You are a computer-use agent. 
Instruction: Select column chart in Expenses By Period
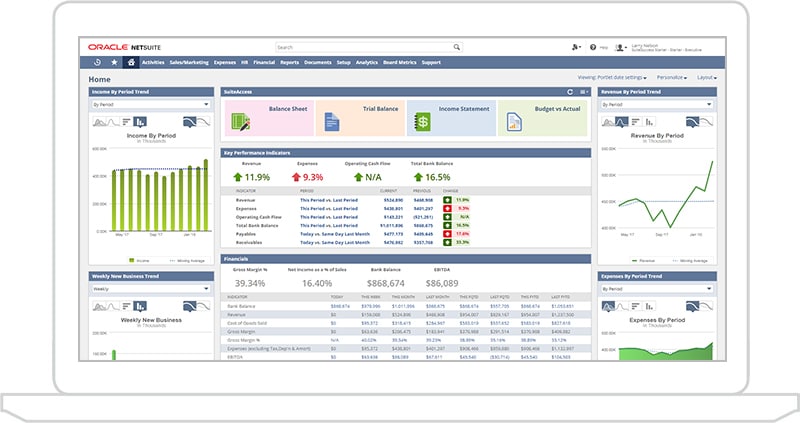coord(649,306)
